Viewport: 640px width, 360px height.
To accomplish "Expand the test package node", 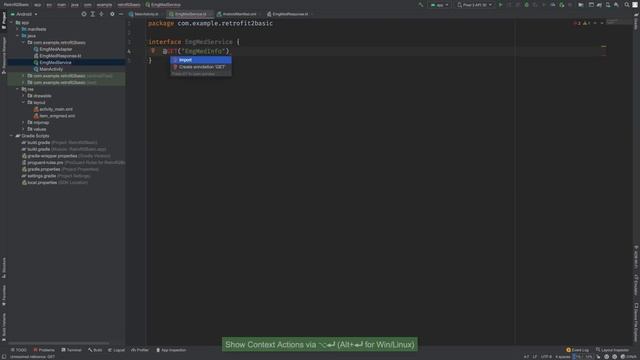I will [x=24, y=82].
